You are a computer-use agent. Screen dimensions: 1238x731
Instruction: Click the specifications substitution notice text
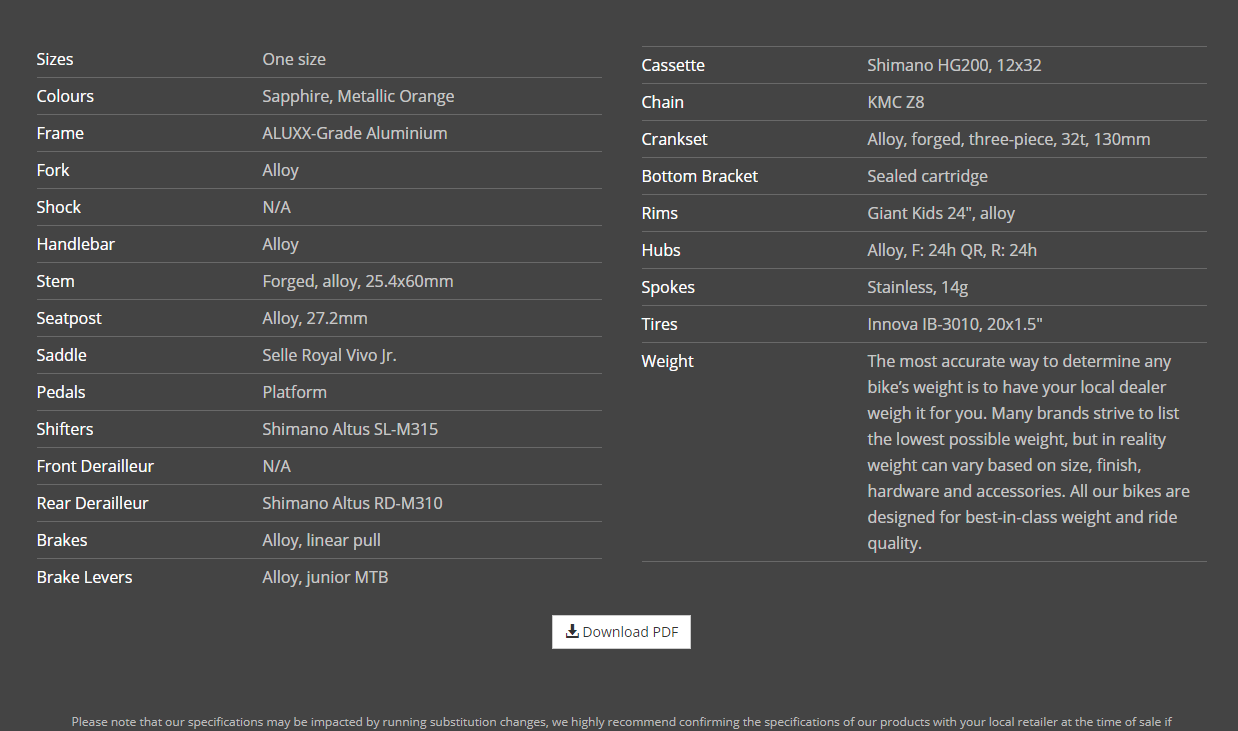[621, 721]
